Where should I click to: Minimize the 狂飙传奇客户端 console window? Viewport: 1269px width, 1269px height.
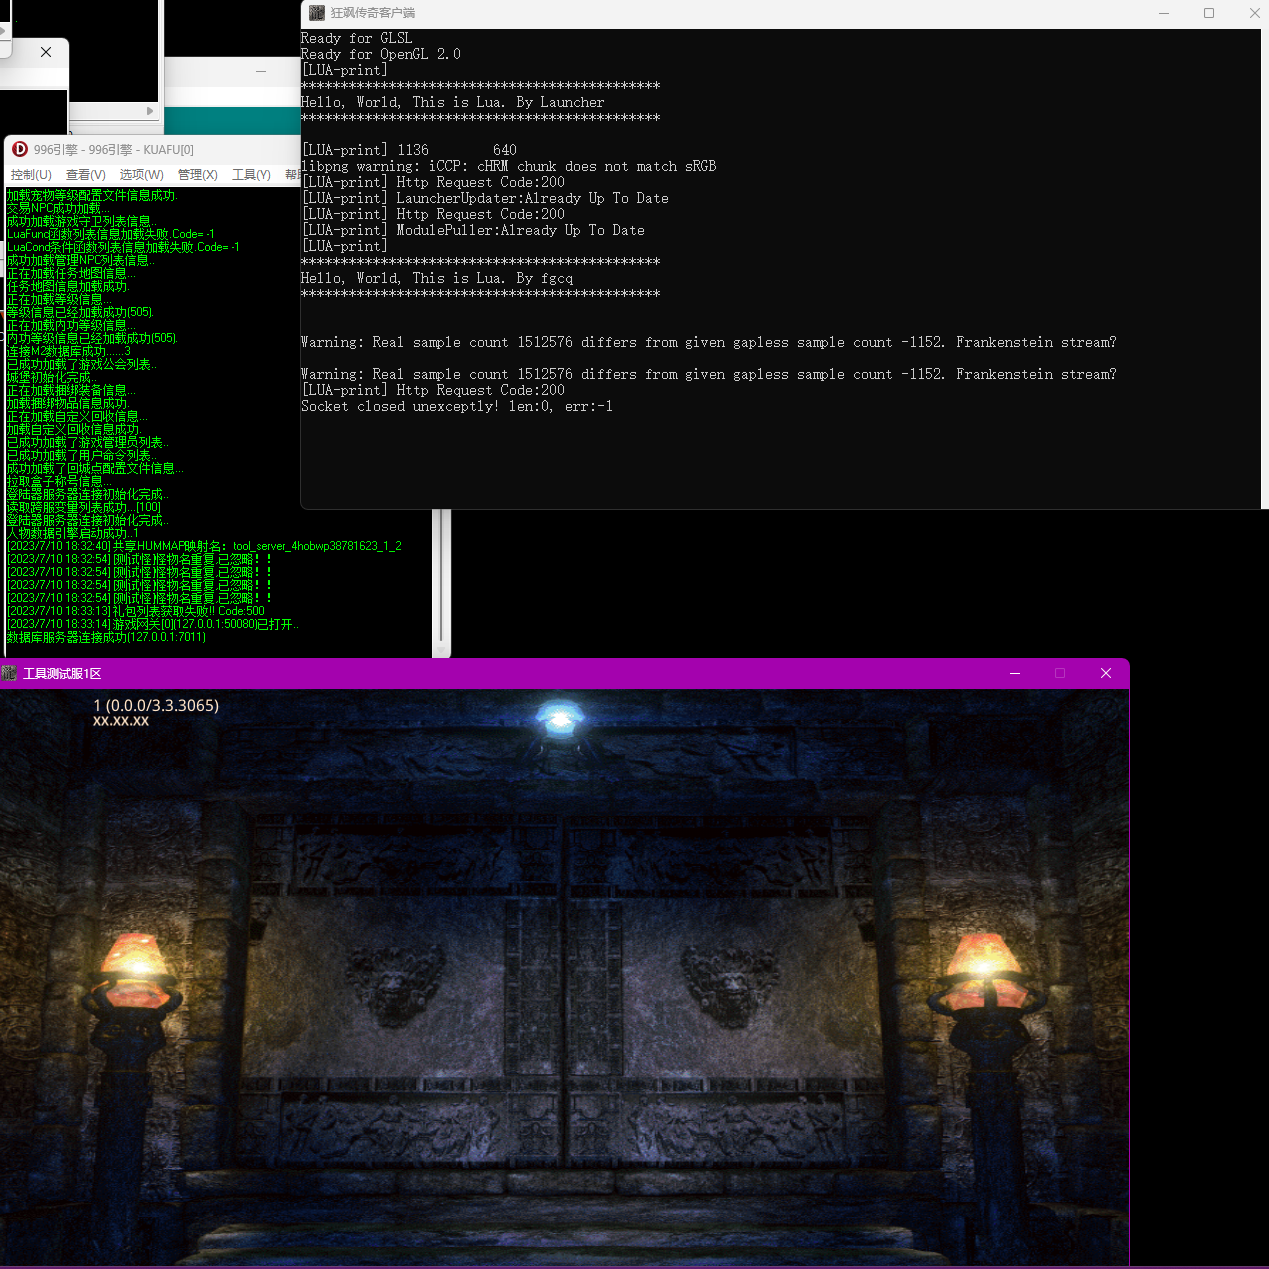[1163, 13]
